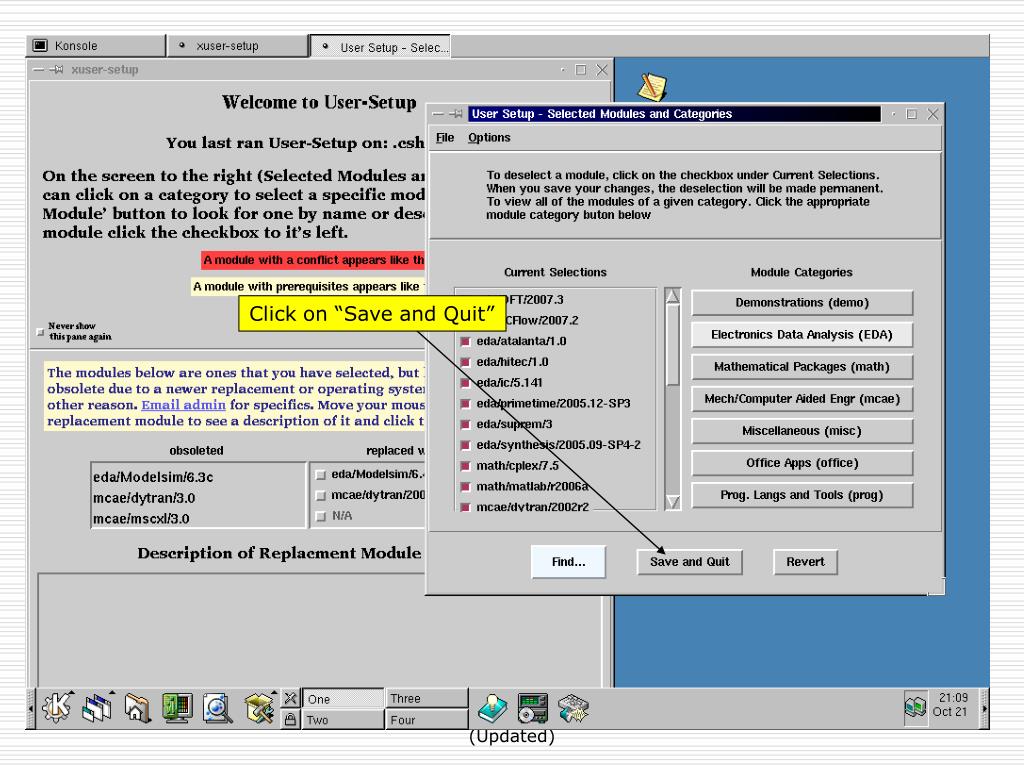Screen dimensions: 1024x768
Task: Click the Description of Replacement Module text area
Action: click(x=320, y=630)
